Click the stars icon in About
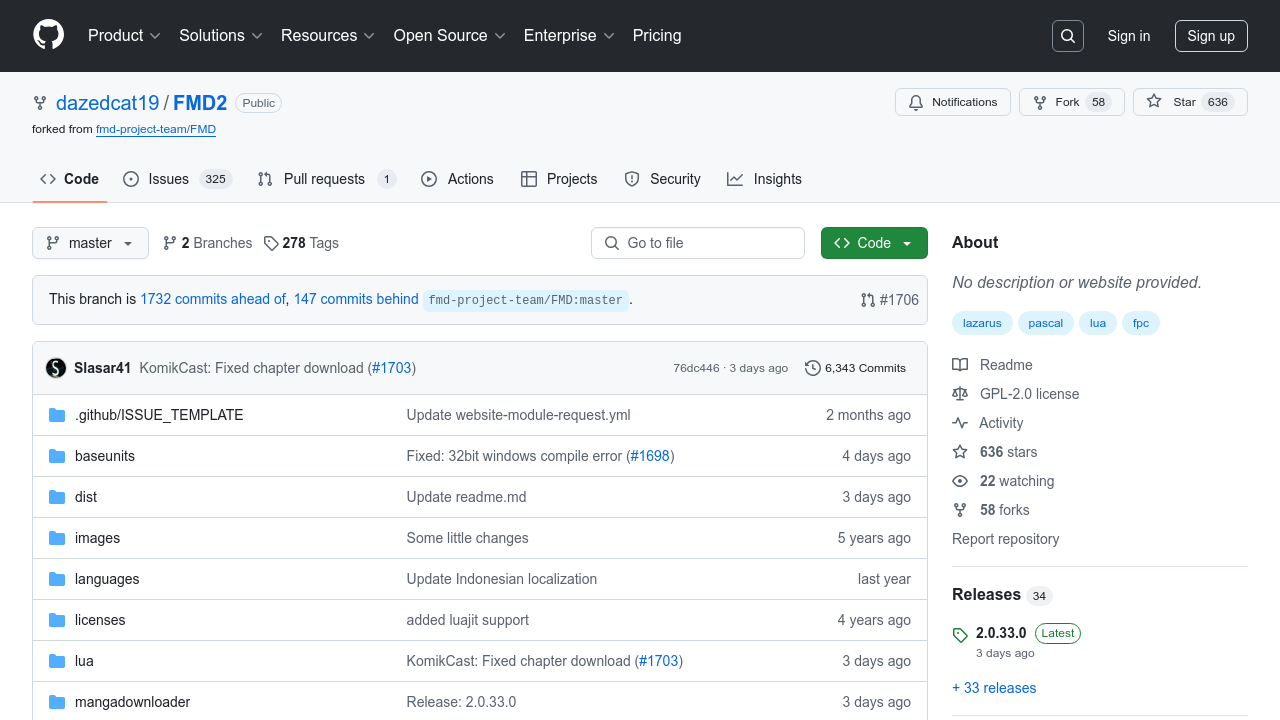 (960, 452)
